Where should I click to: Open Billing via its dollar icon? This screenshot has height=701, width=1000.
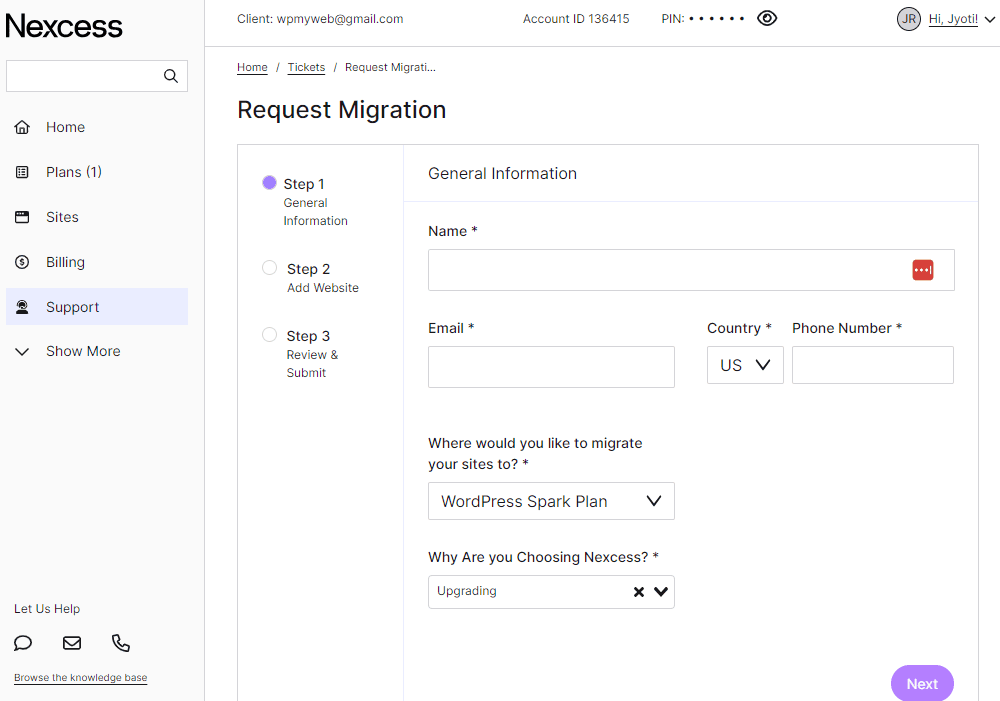pyautogui.click(x=21, y=261)
